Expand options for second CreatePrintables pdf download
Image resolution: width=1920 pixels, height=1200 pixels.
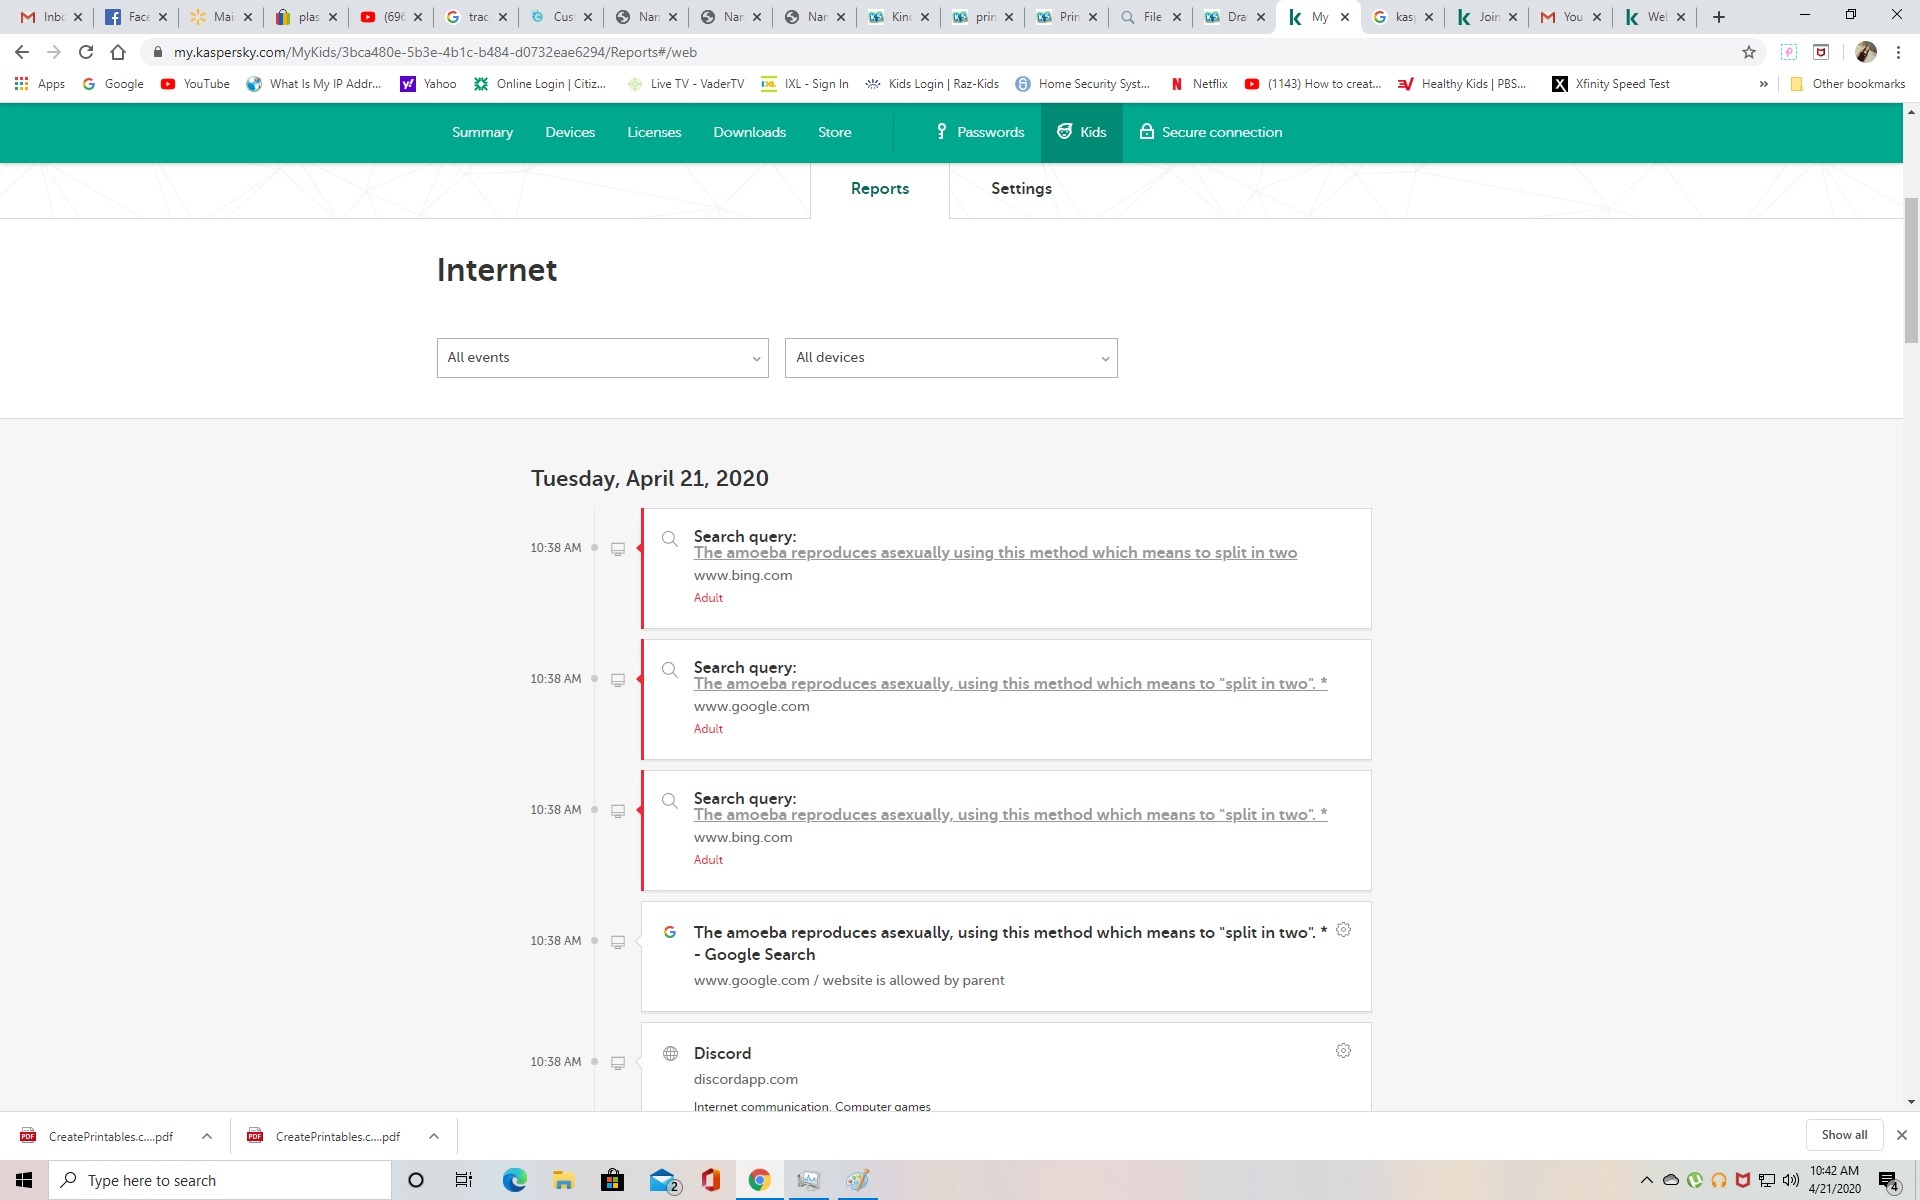pyautogui.click(x=434, y=1136)
